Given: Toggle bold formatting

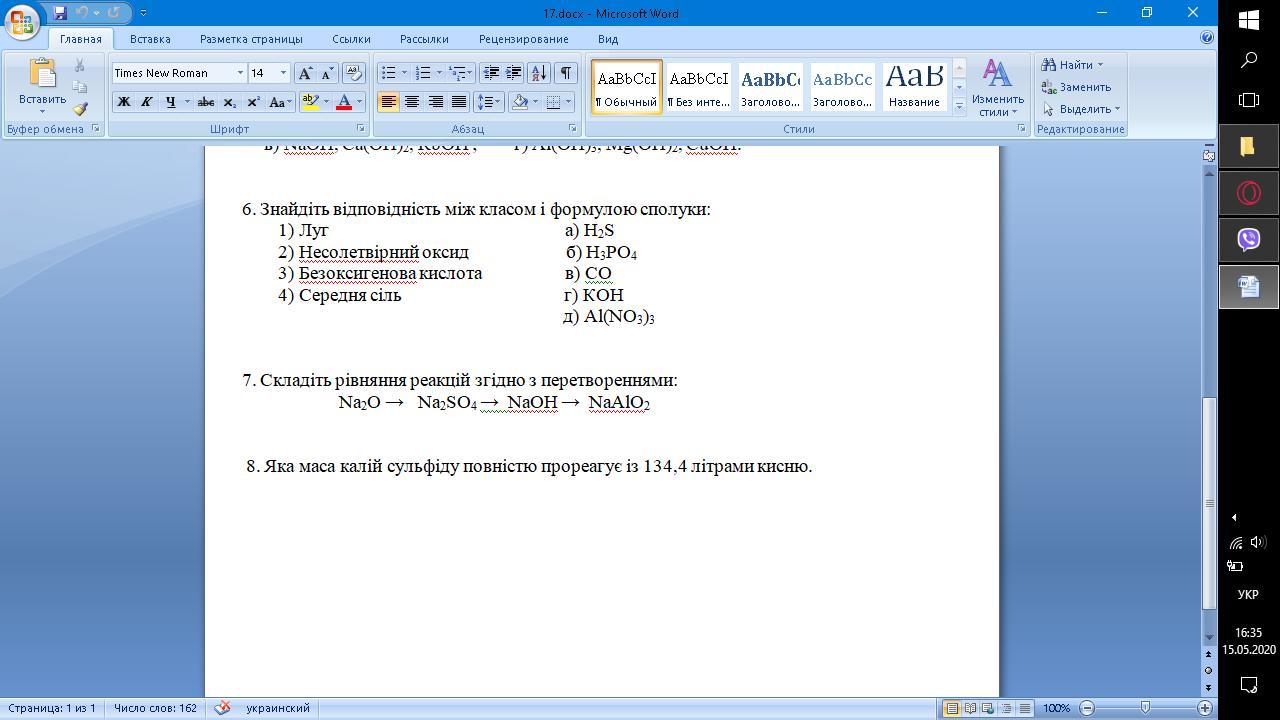Looking at the screenshot, I should click(124, 102).
